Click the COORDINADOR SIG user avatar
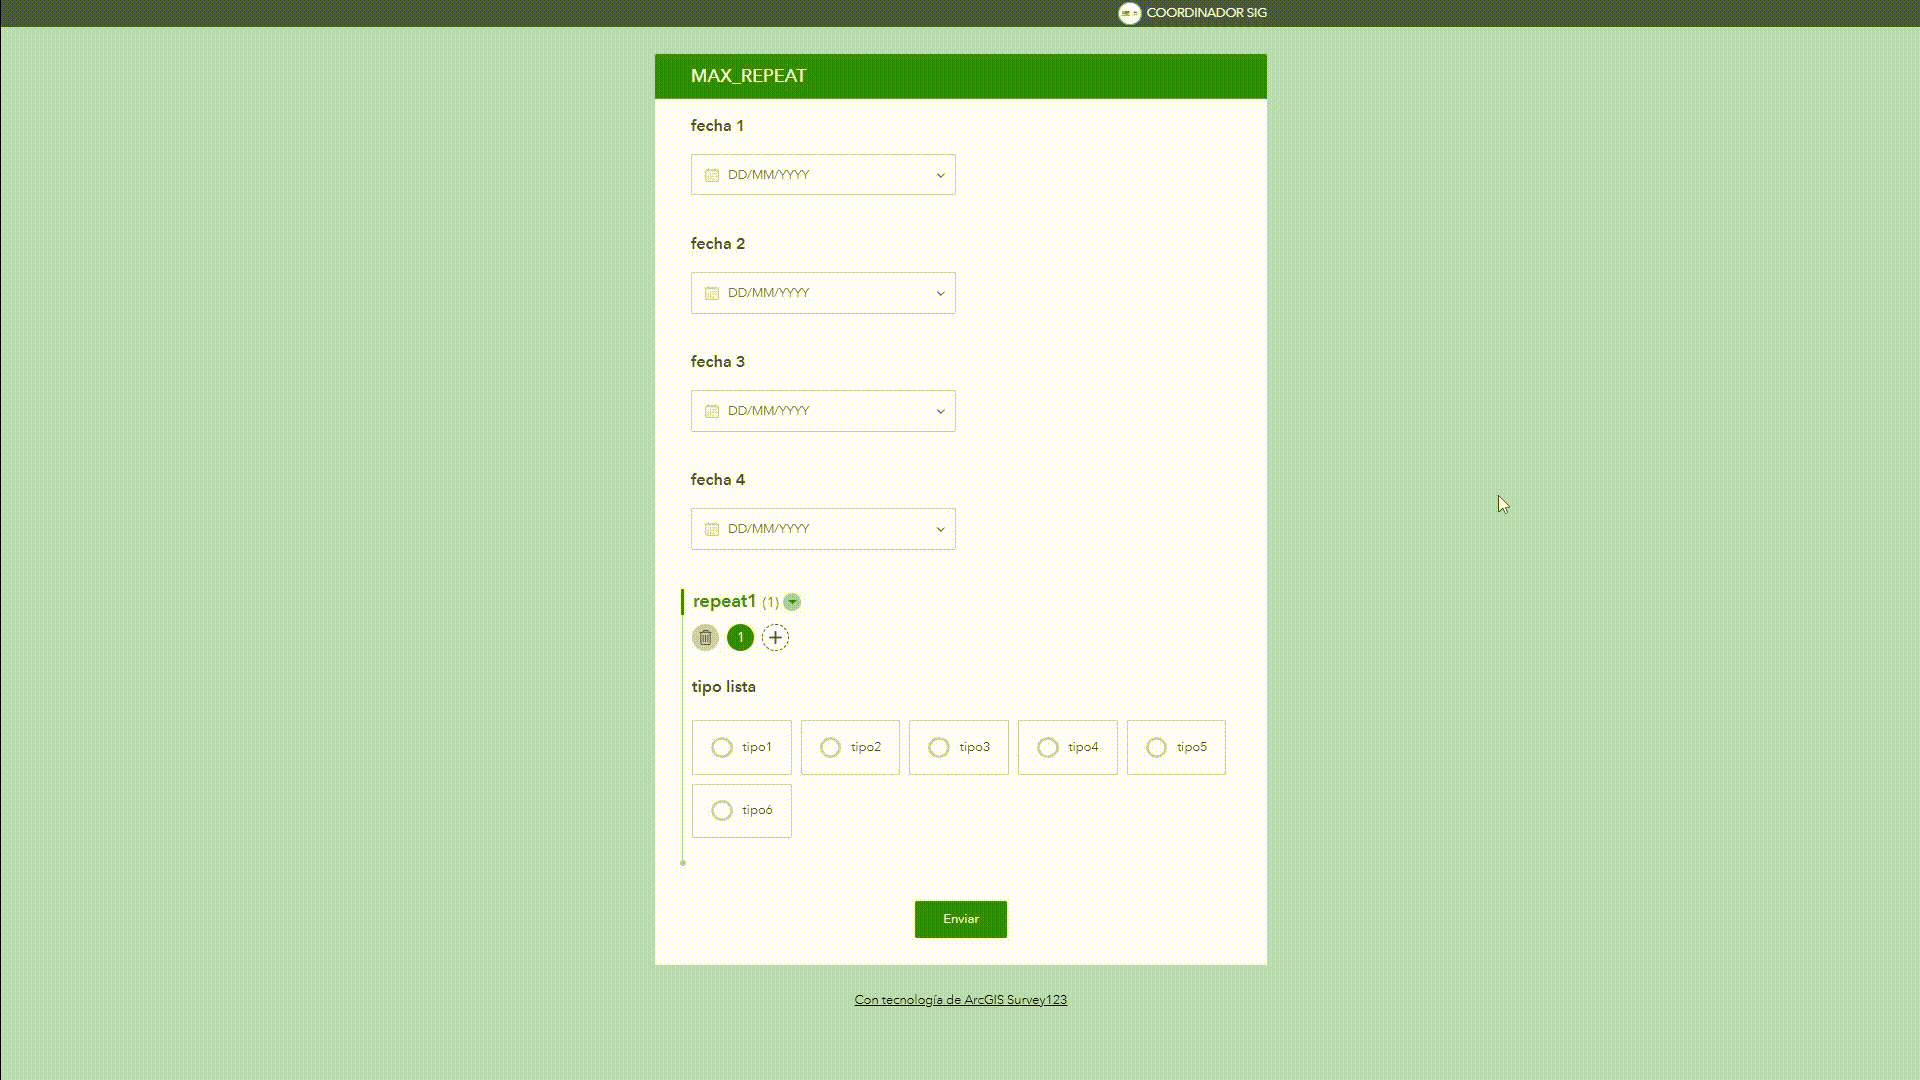The width and height of the screenshot is (1920, 1080). tap(1129, 13)
